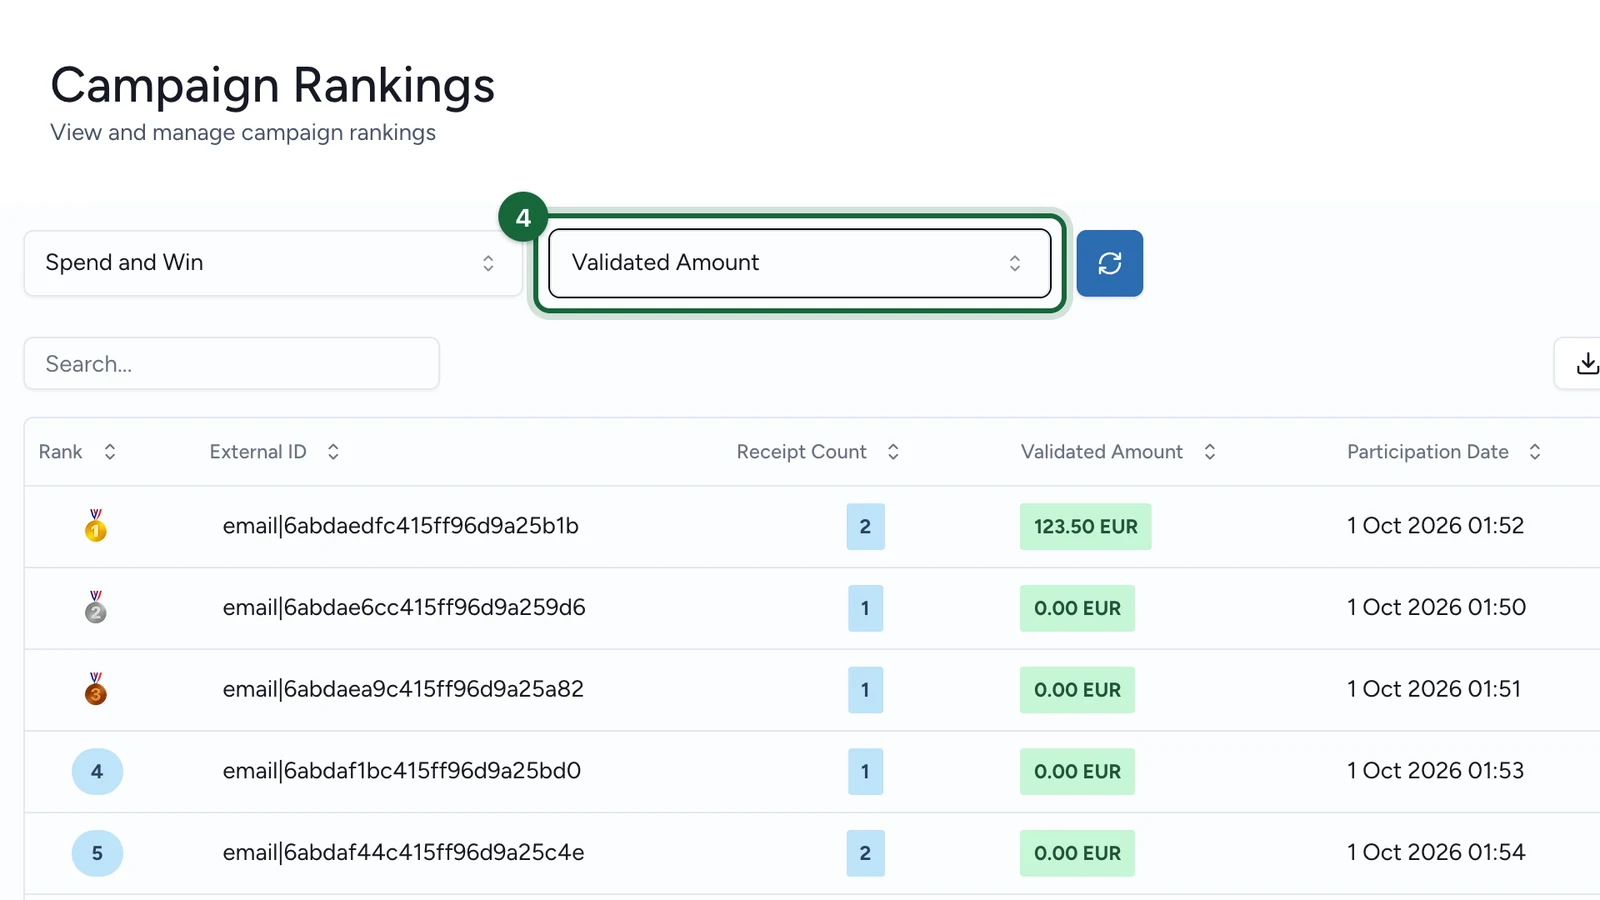Click 0.00 EUR in the 01:50 row
1600x900 pixels.
coord(1077,608)
